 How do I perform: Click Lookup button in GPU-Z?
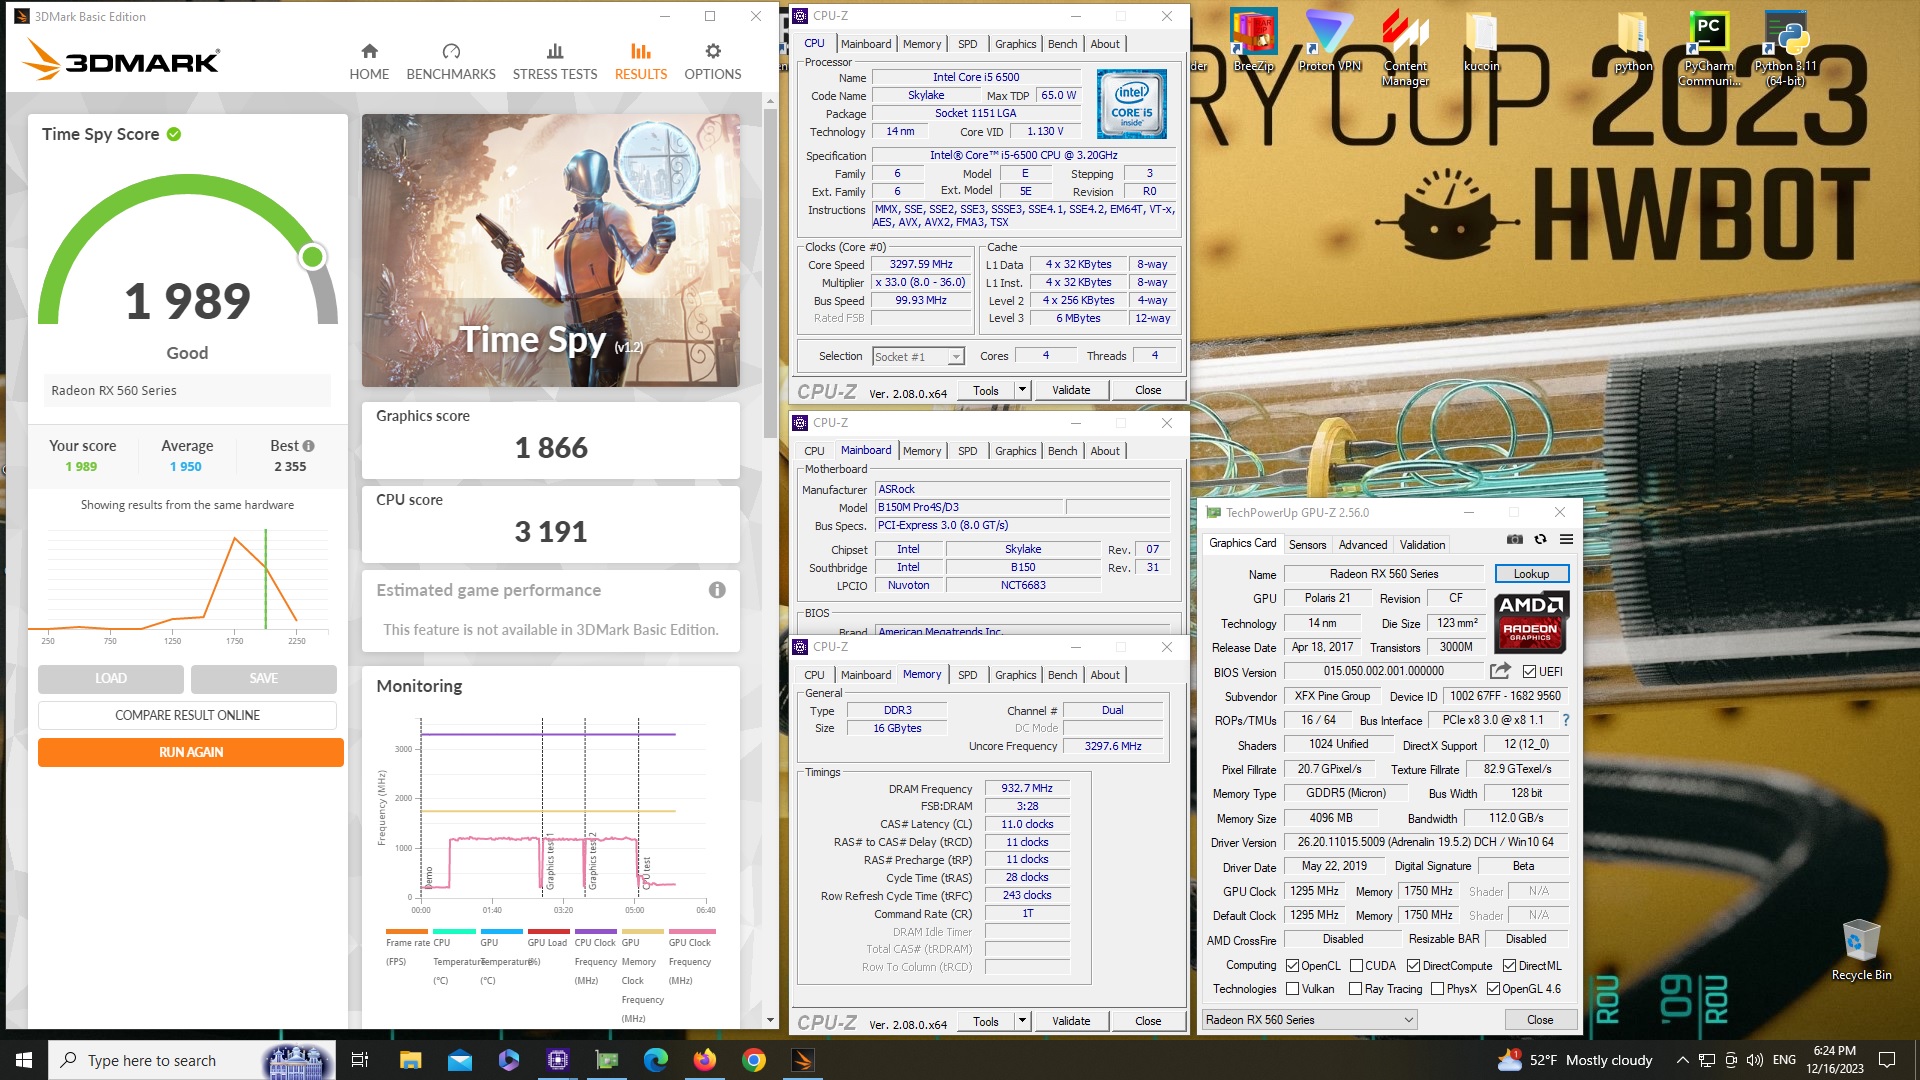(x=1531, y=574)
